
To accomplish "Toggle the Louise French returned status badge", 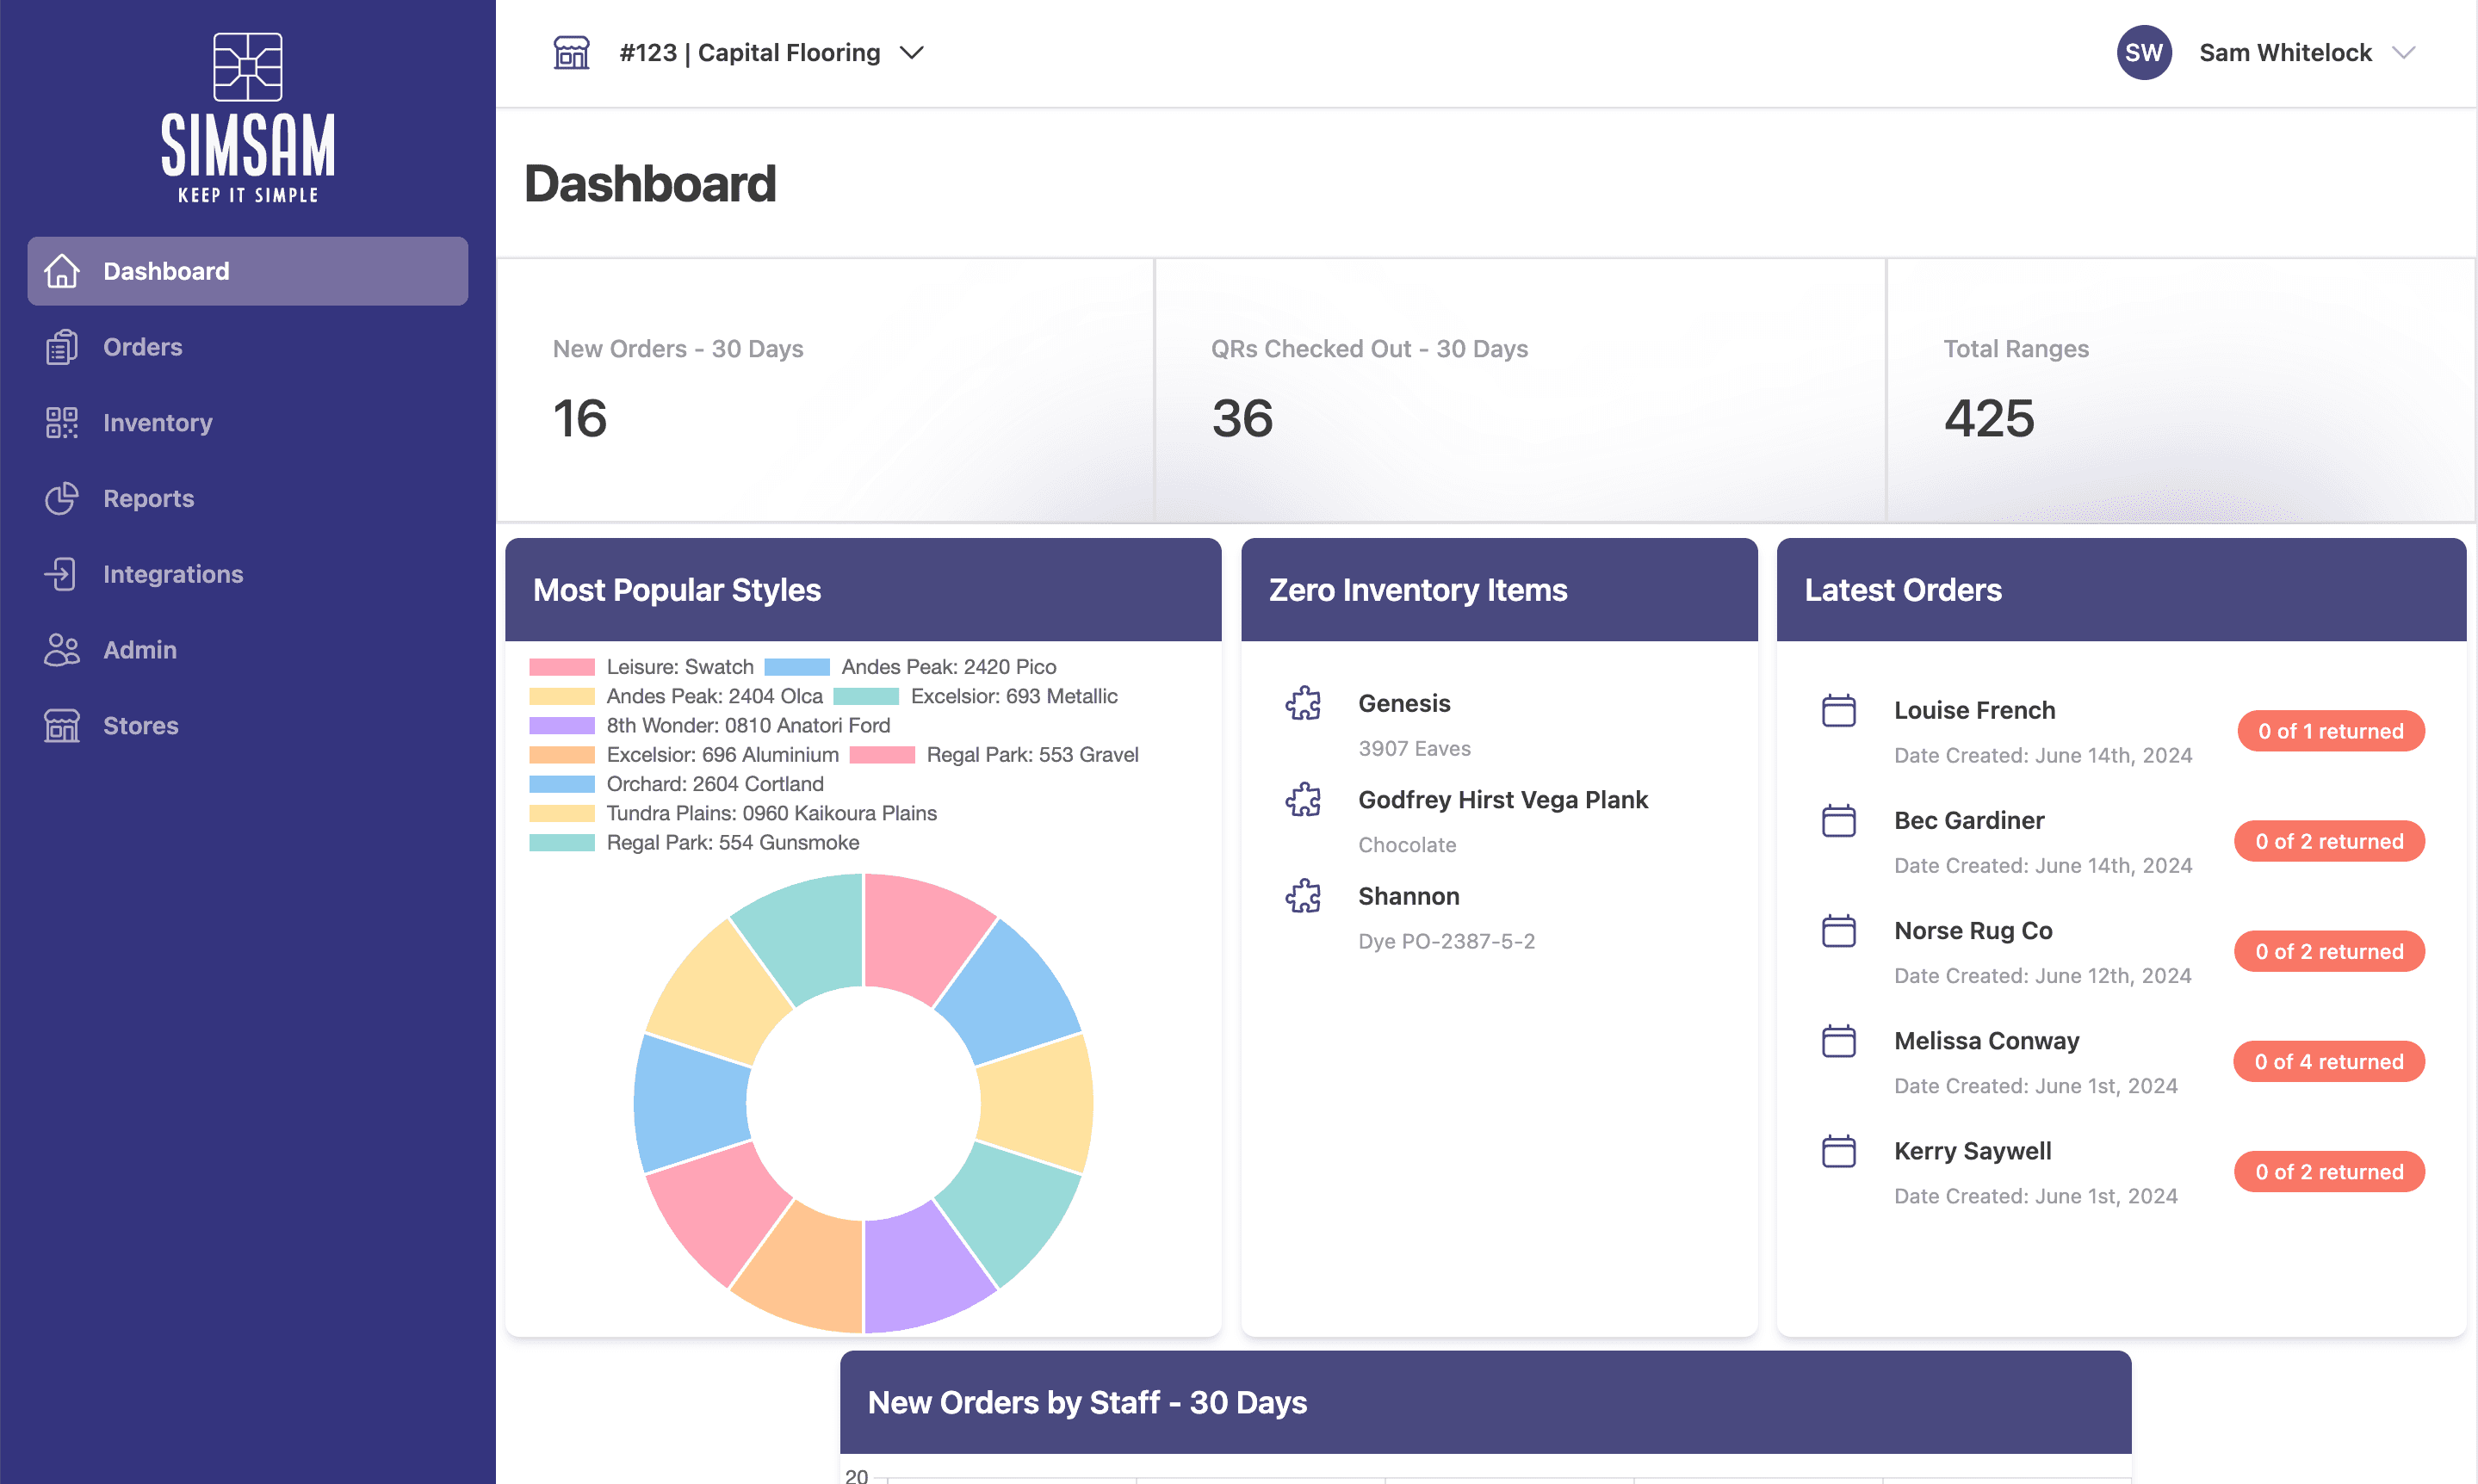I will pyautogui.click(x=2330, y=730).
